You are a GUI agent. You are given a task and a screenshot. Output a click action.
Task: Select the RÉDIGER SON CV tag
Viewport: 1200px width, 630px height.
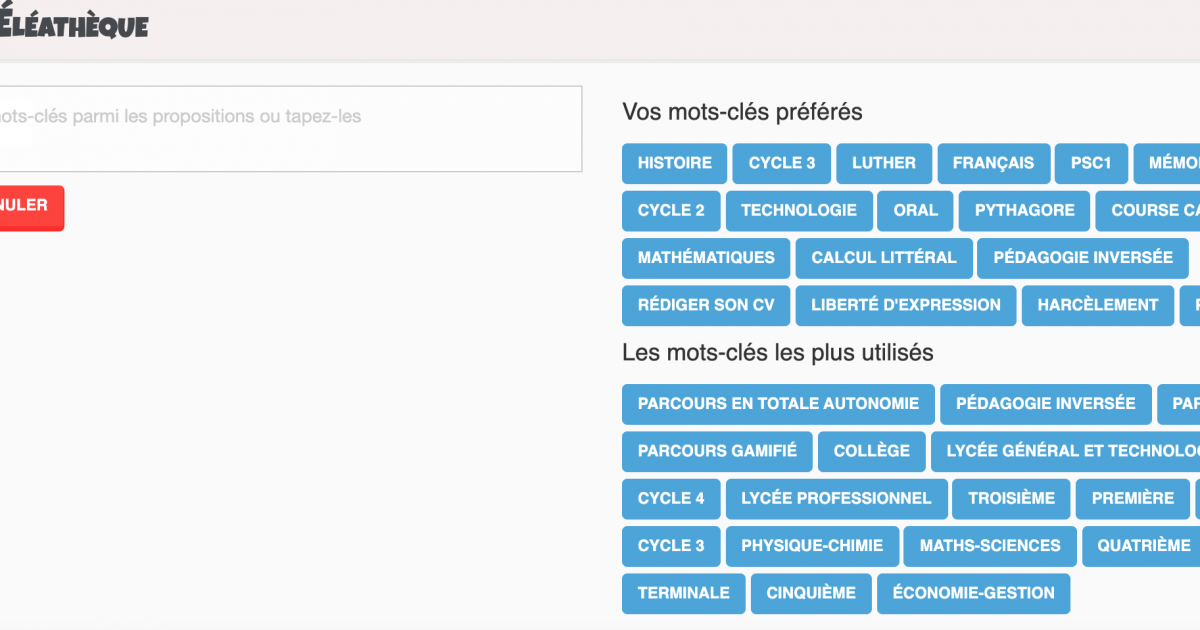coord(705,305)
